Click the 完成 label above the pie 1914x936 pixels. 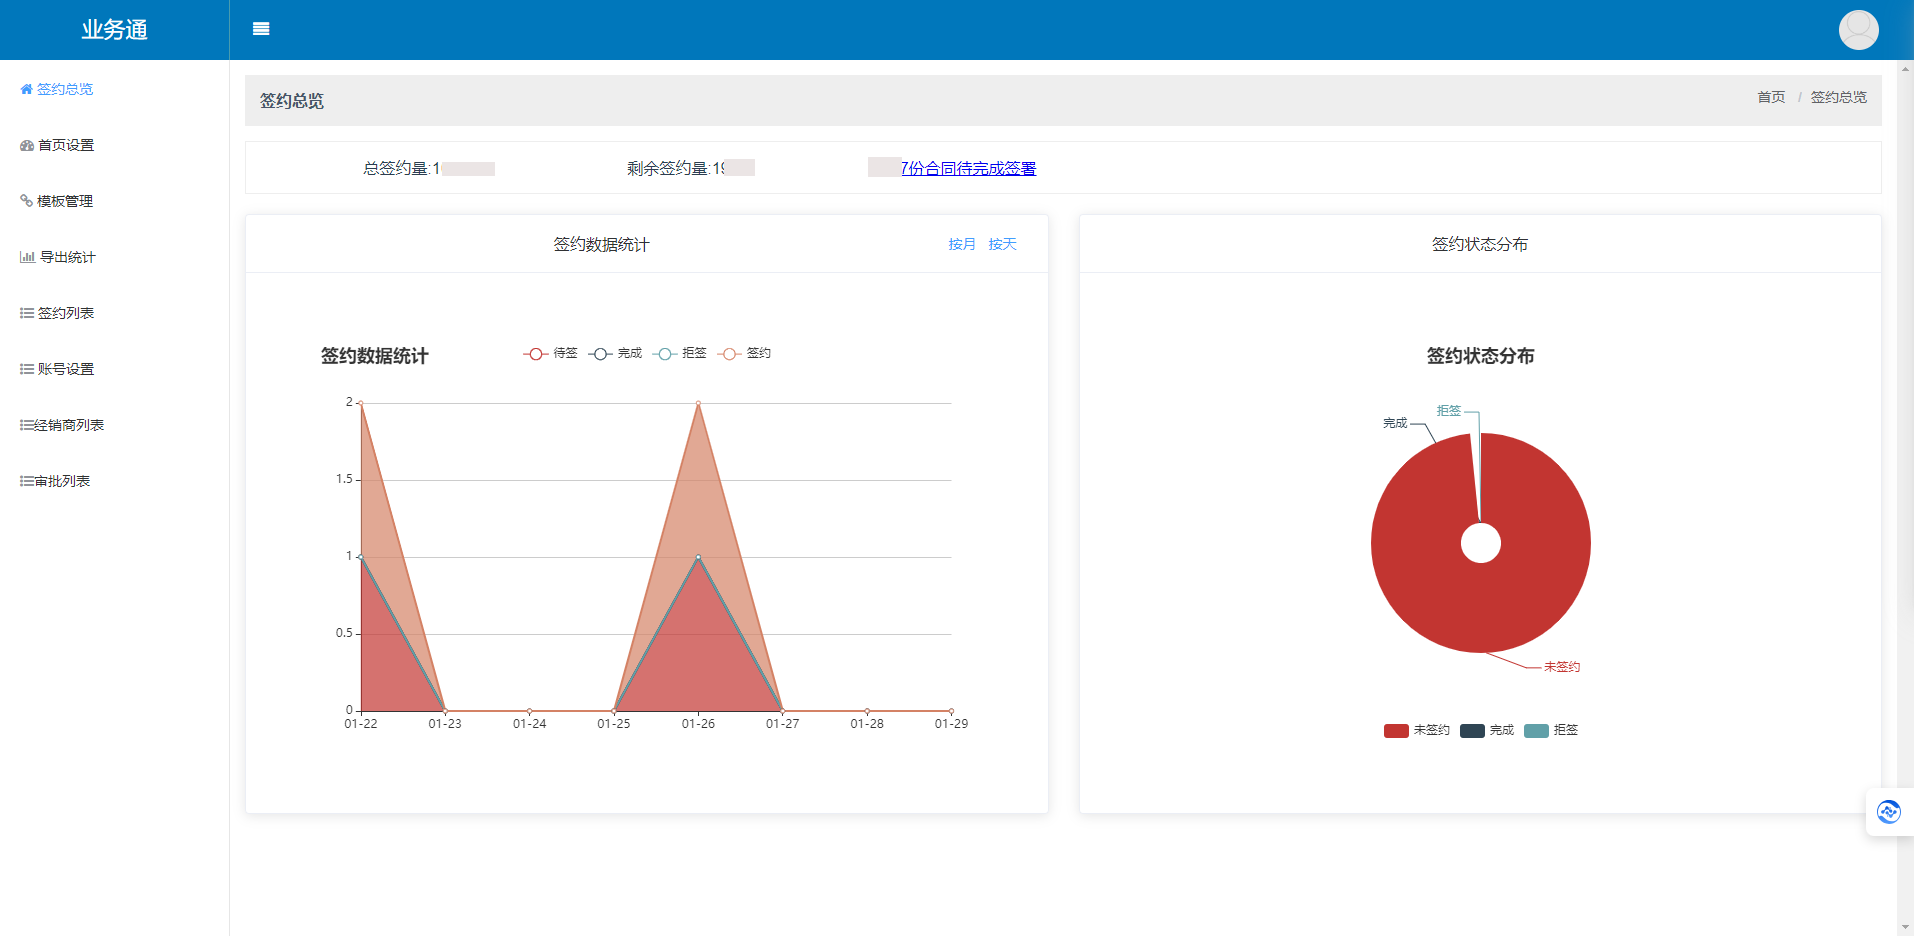tap(1395, 423)
